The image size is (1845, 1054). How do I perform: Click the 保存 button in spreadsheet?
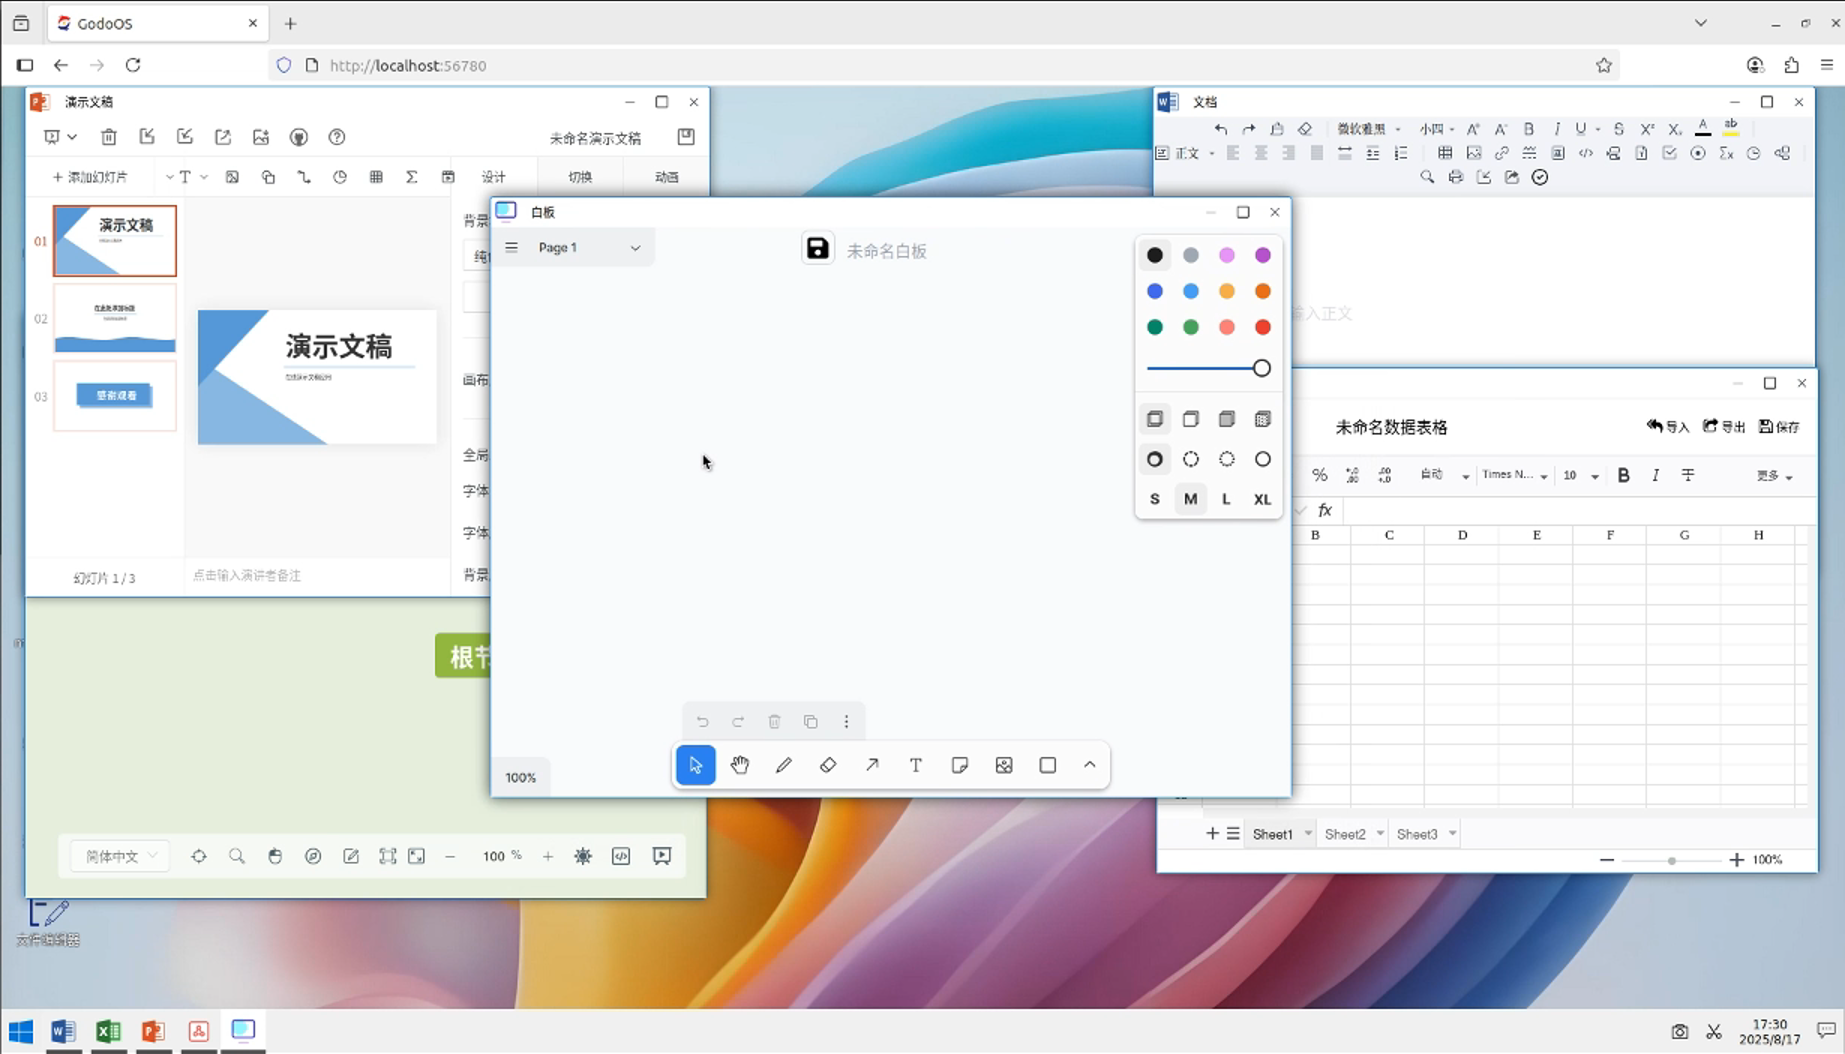(1779, 427)
